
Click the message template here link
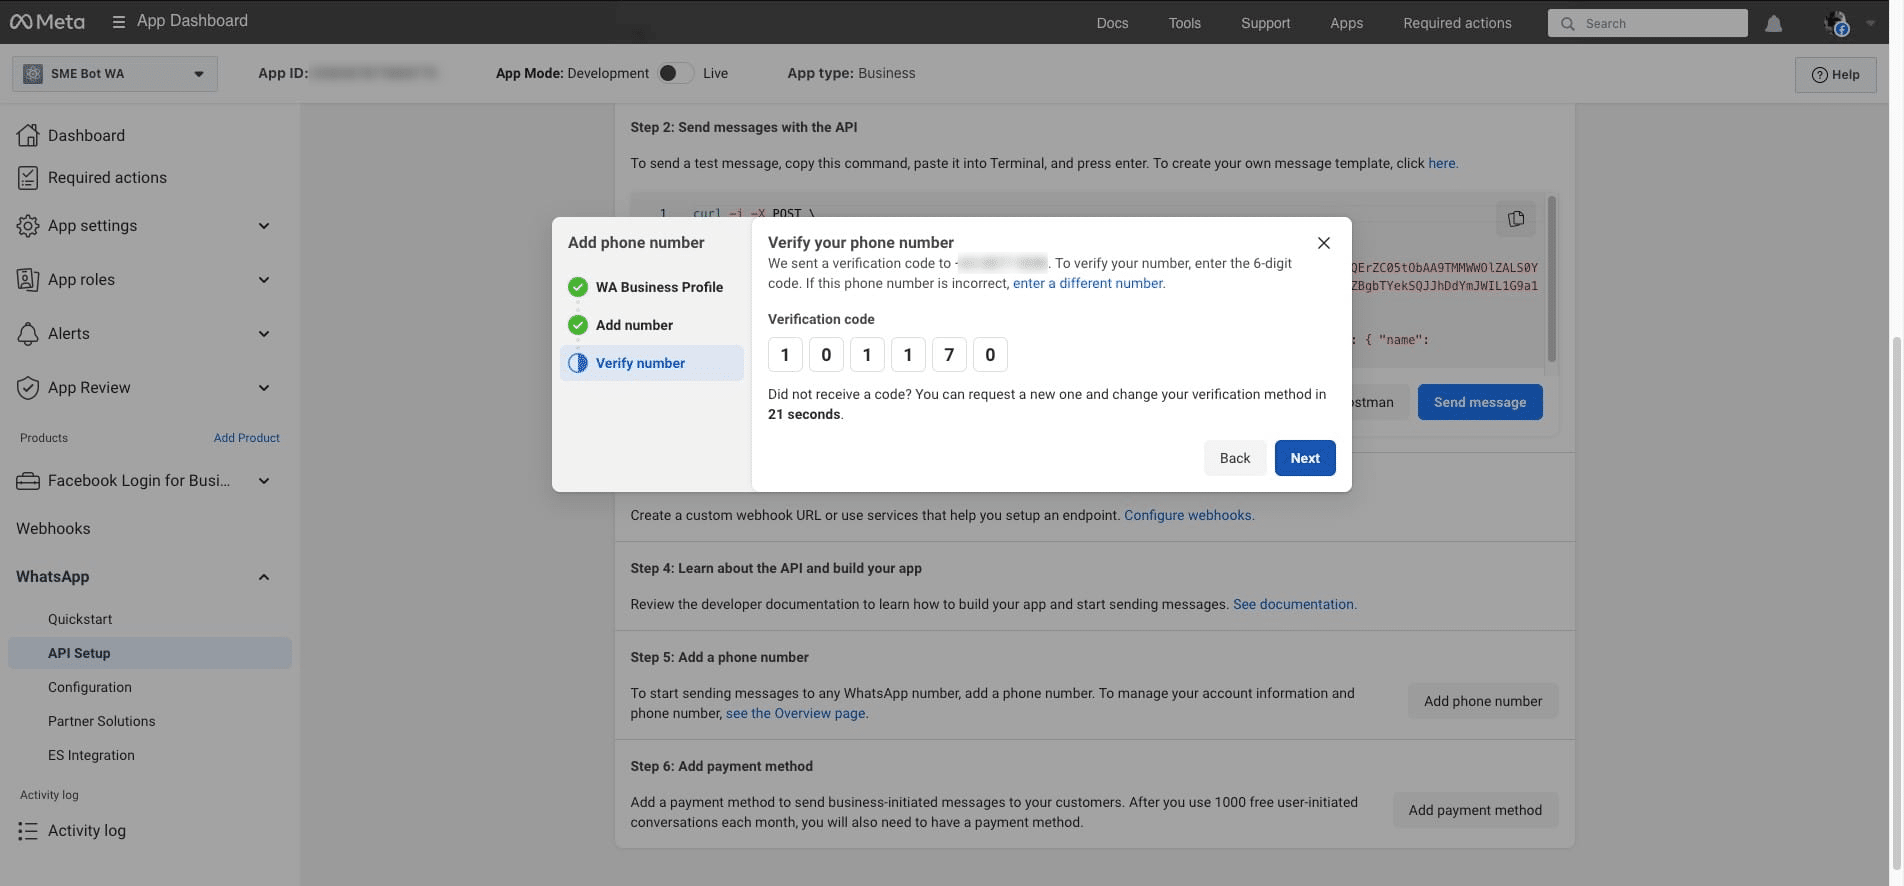[1442, 163]
